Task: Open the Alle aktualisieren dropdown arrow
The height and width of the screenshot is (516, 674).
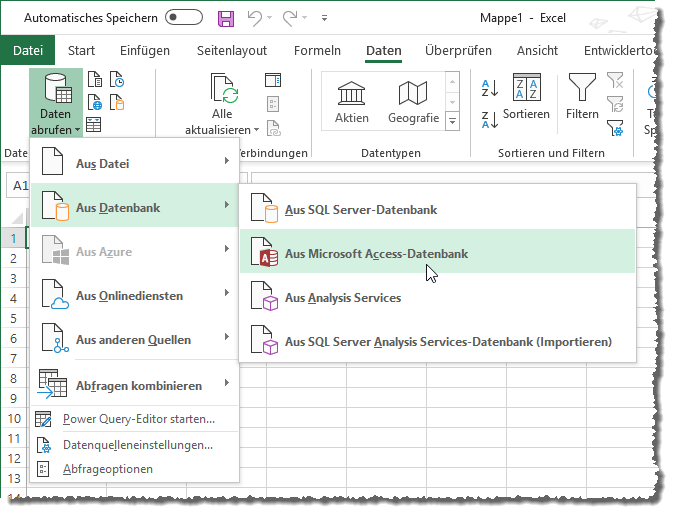Action: pyautogui.click(x=257, y=129)
